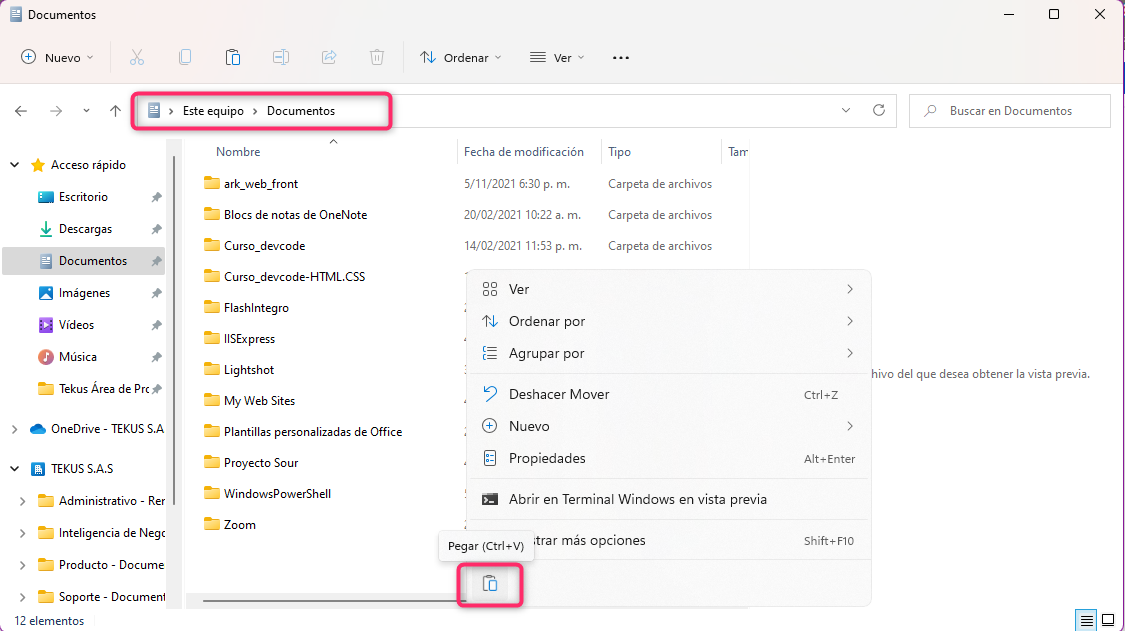The width and height of the screenshot is (1125, 631).
Task: Click the Copy icon in toolbar
Action: coord(185,58)
